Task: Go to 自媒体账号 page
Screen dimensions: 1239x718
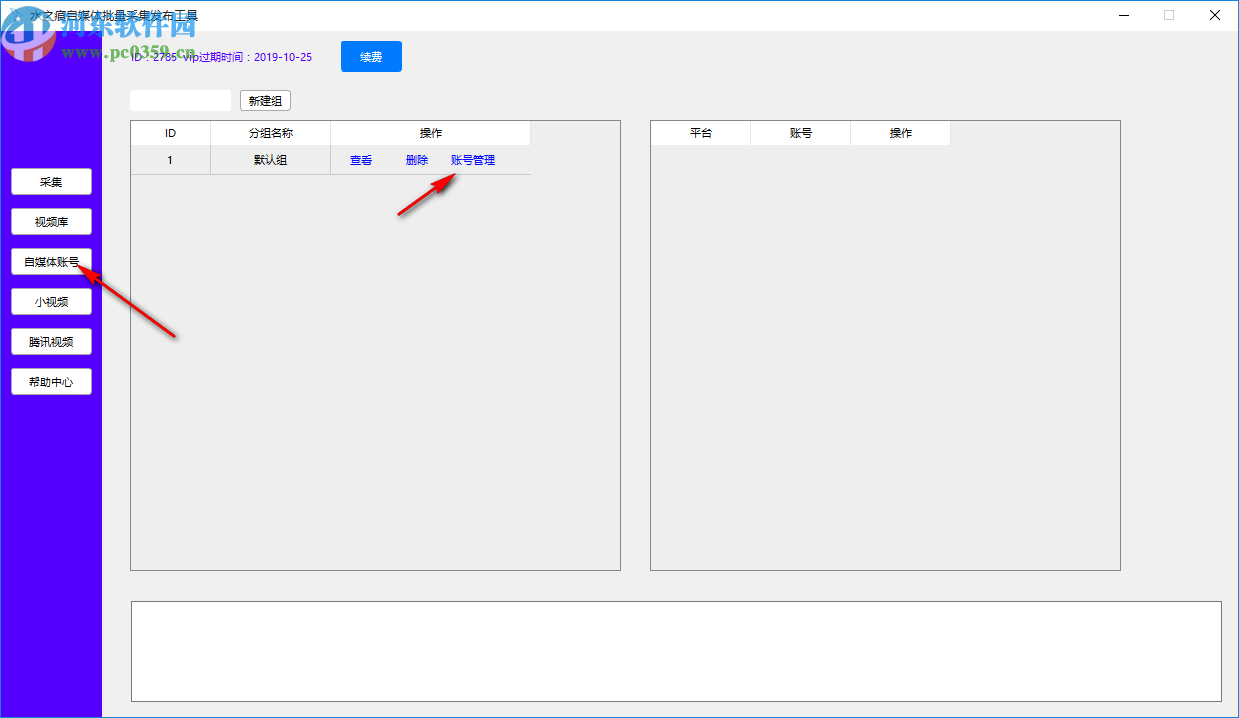Action: [51, 262]
